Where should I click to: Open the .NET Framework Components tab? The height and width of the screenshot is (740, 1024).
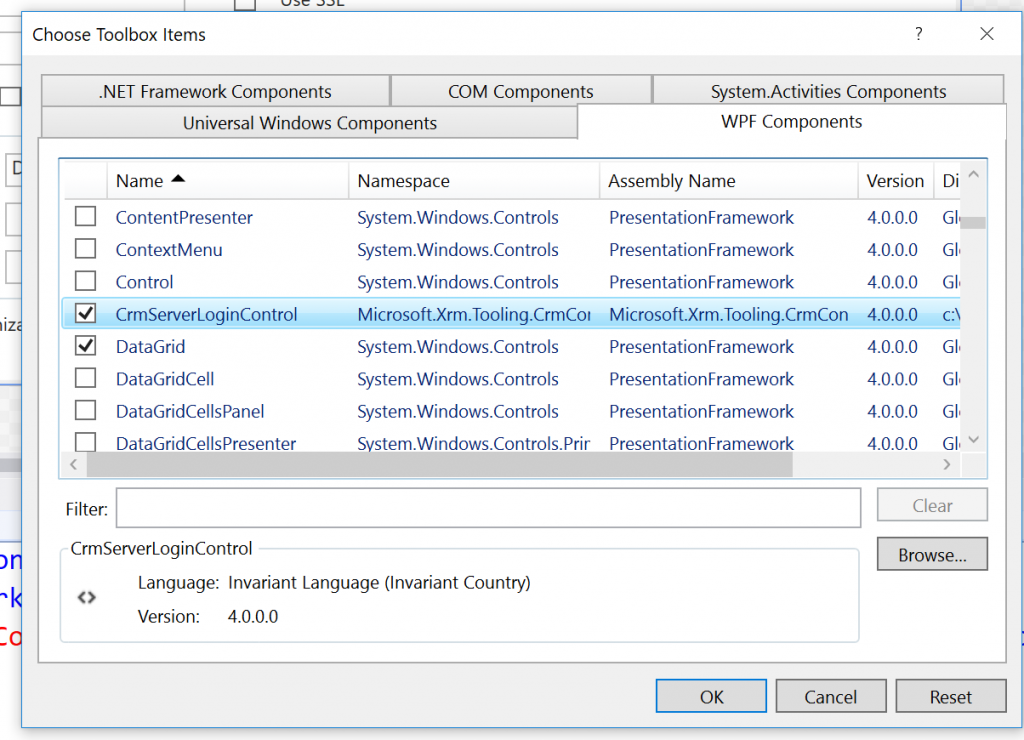(x=214, y=90)
